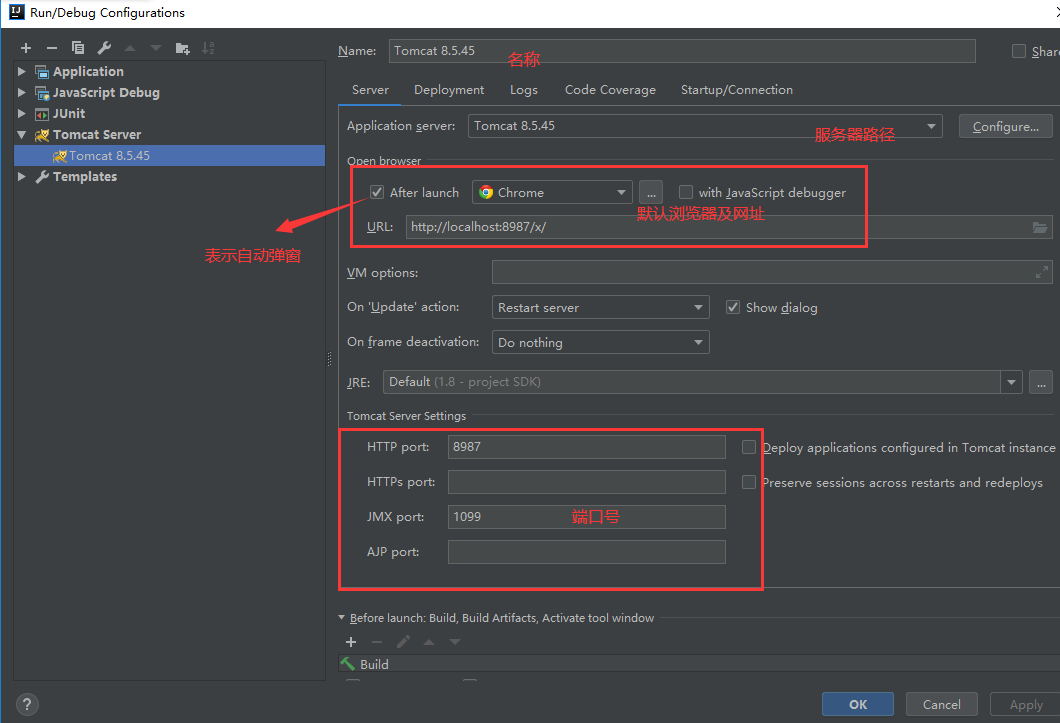The height and width of the screenshot is (723, 1060).
Task: Toggle After launch checkbox
Action: pos(377,193)
